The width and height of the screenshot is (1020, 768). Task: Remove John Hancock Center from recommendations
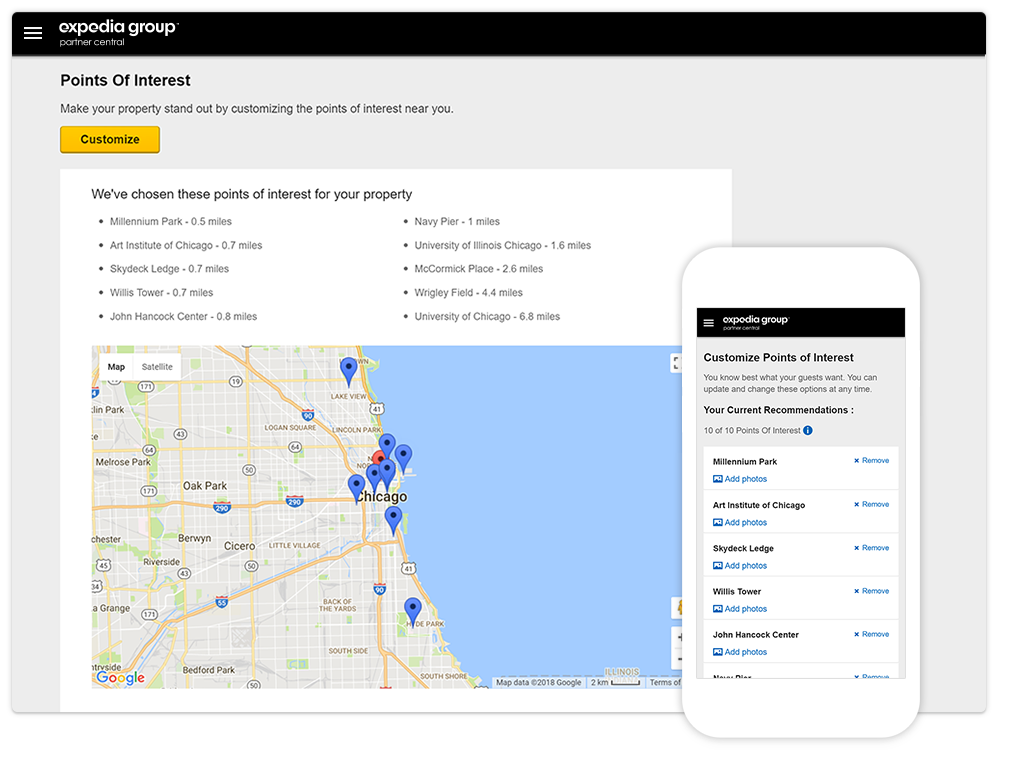tap(871, 634)
